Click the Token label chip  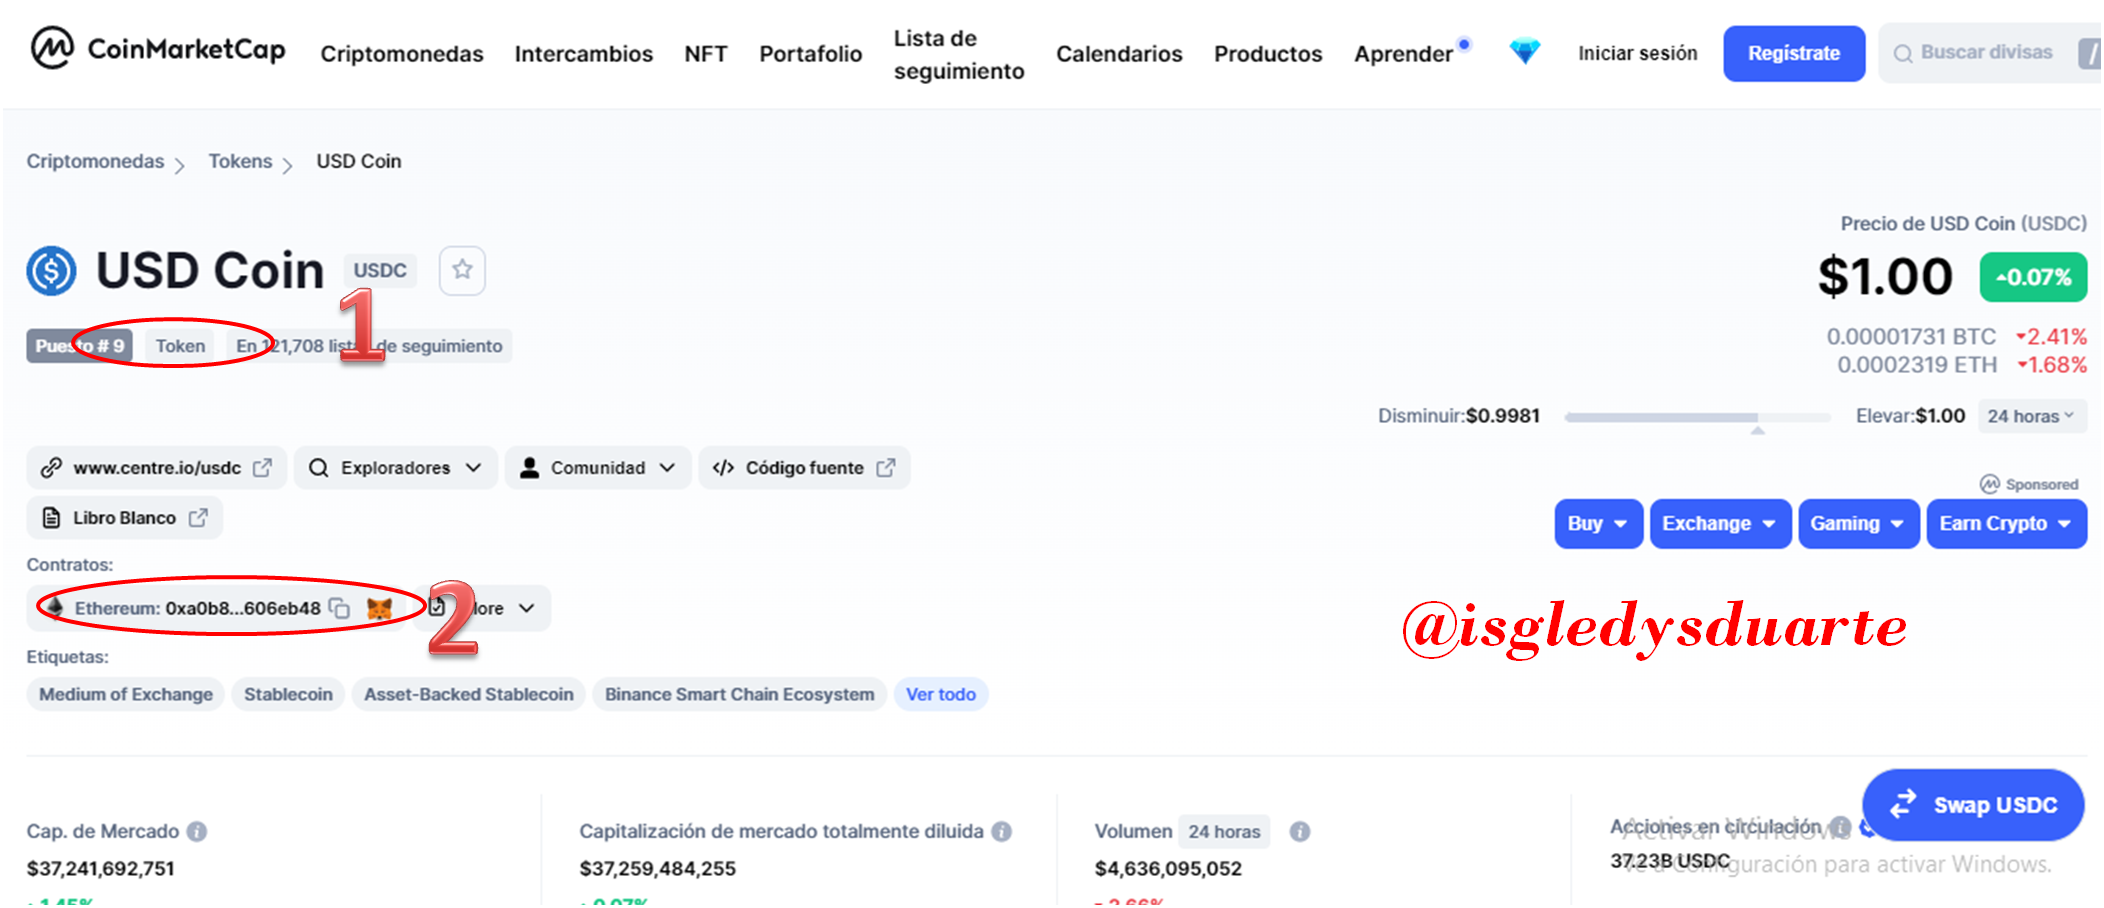pos(180,346)
